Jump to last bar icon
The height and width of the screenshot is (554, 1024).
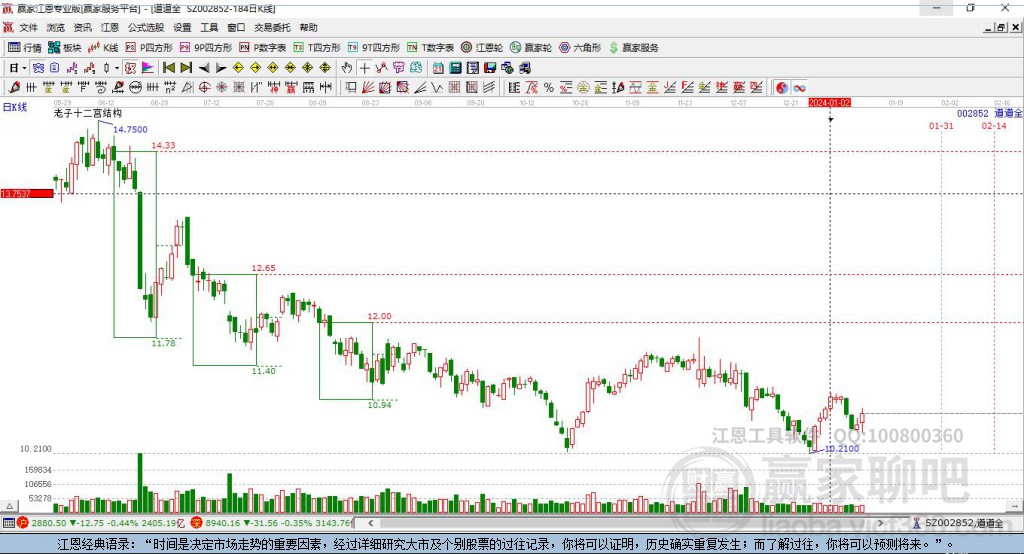pos(186,68)
